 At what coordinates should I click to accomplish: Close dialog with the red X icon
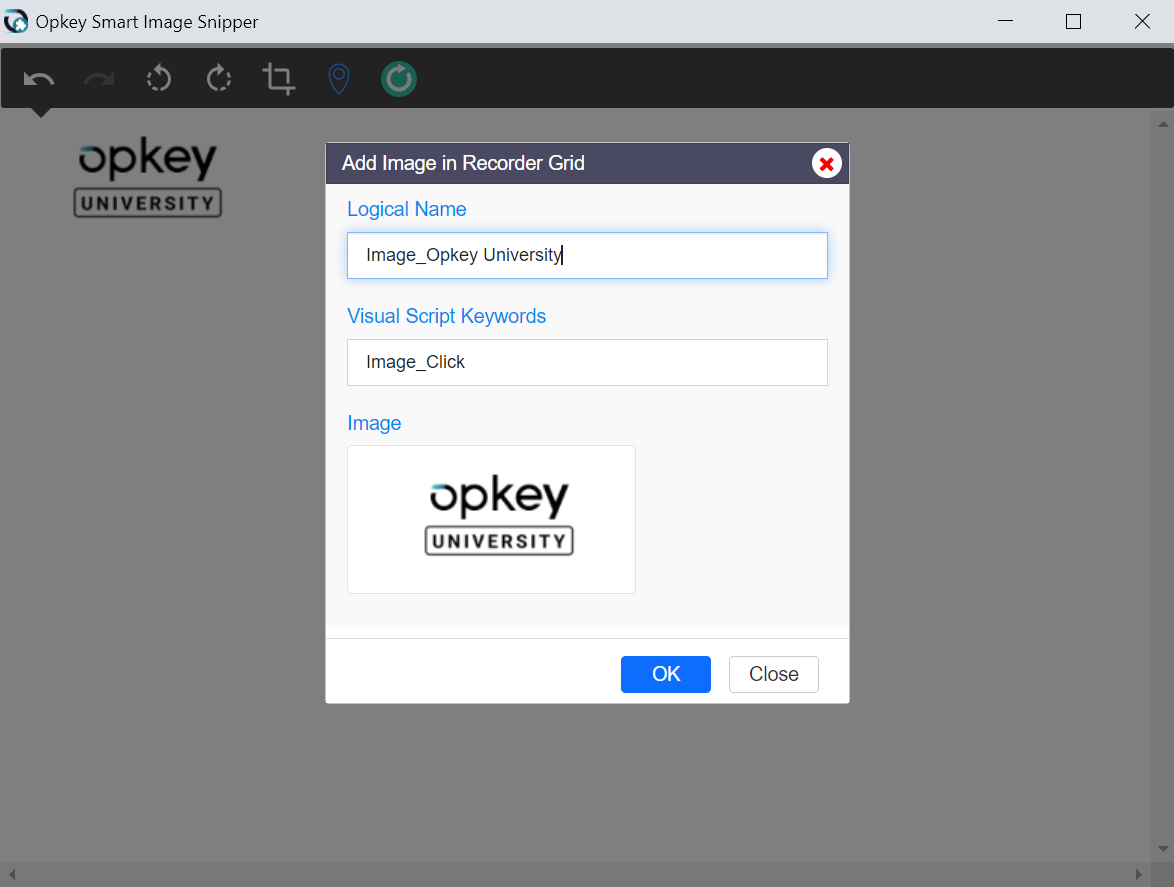(x=827, y=163)
